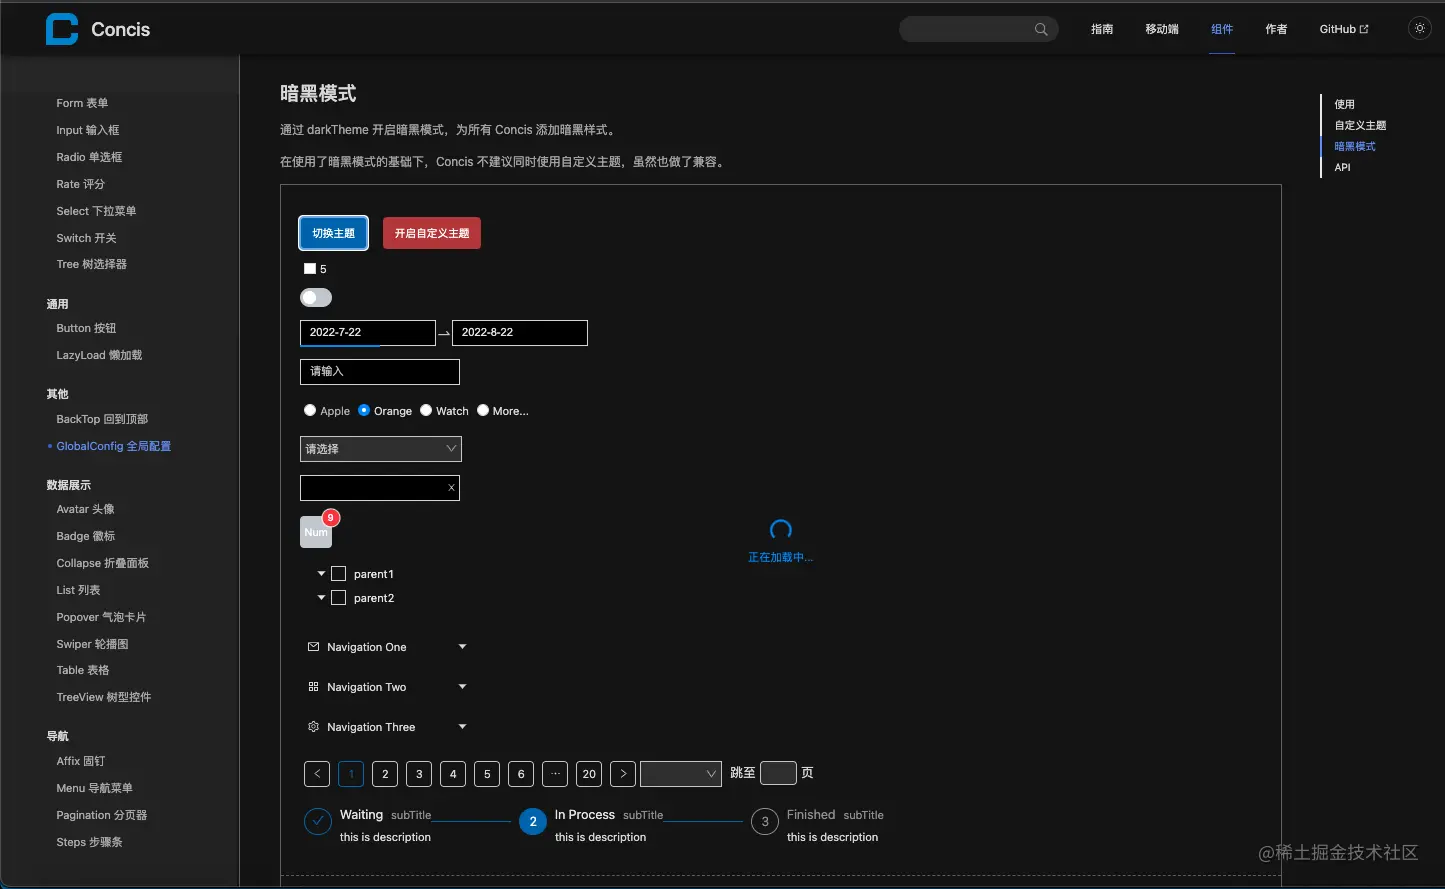1445x889 pixels.
Task: Check the parent2 tree checkbox
Action: pyautogui.click(x=339, y=598)
